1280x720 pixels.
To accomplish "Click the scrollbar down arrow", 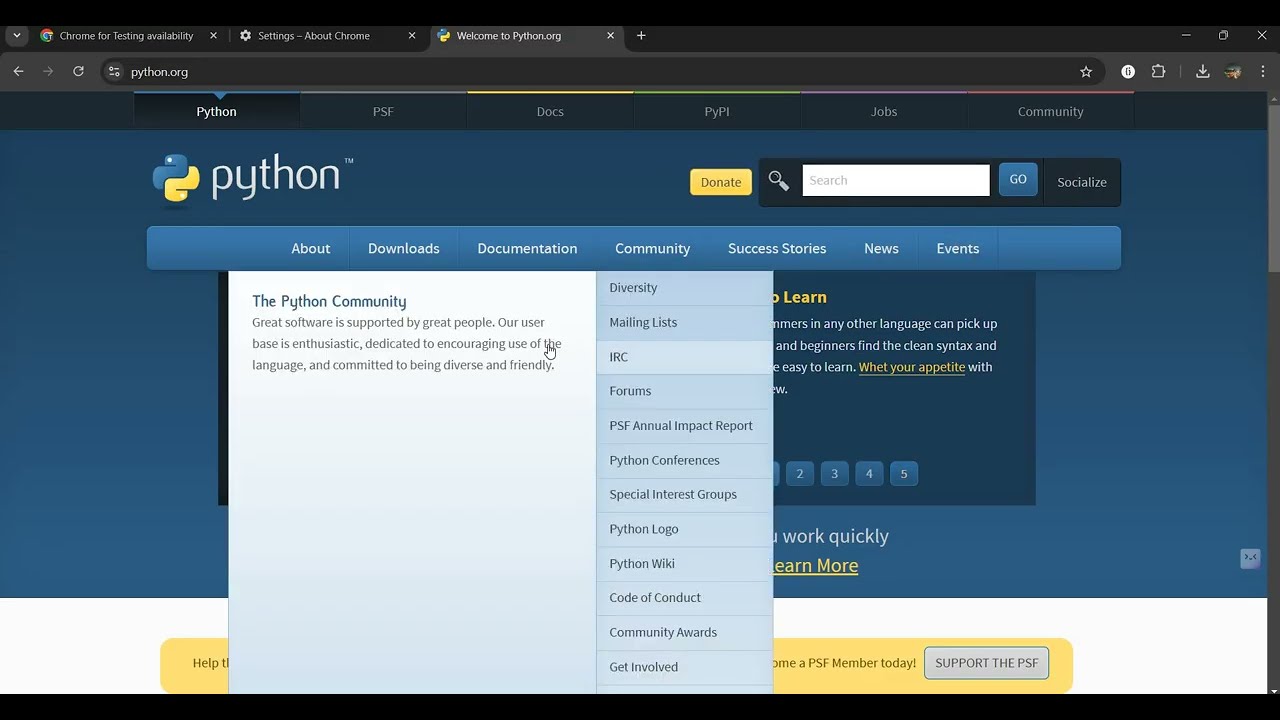I will tap(1273, 690).
